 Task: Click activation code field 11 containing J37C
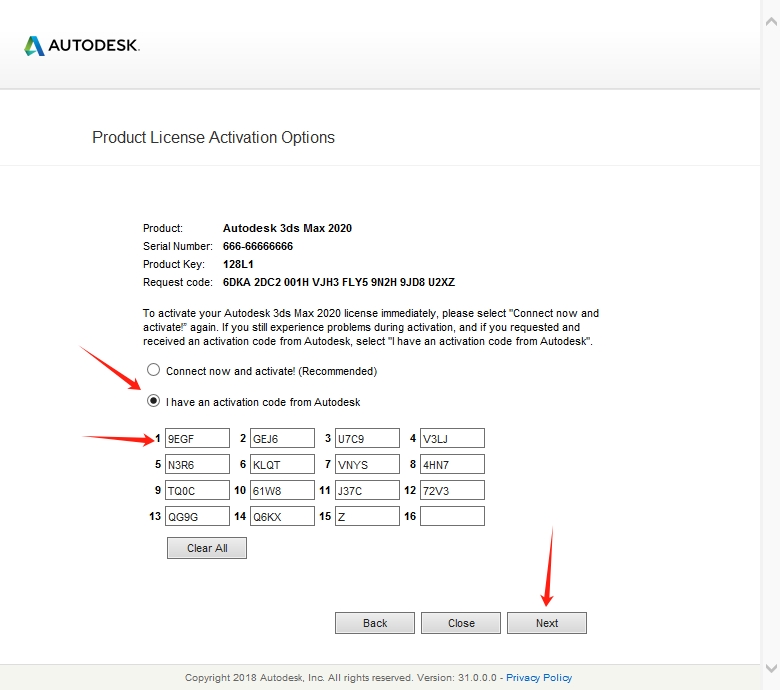(367, 490)
